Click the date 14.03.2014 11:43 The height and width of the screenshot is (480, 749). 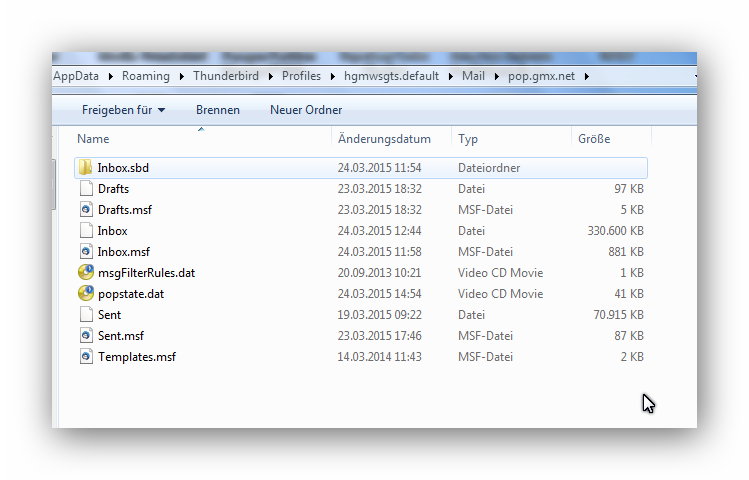(379, 357)
